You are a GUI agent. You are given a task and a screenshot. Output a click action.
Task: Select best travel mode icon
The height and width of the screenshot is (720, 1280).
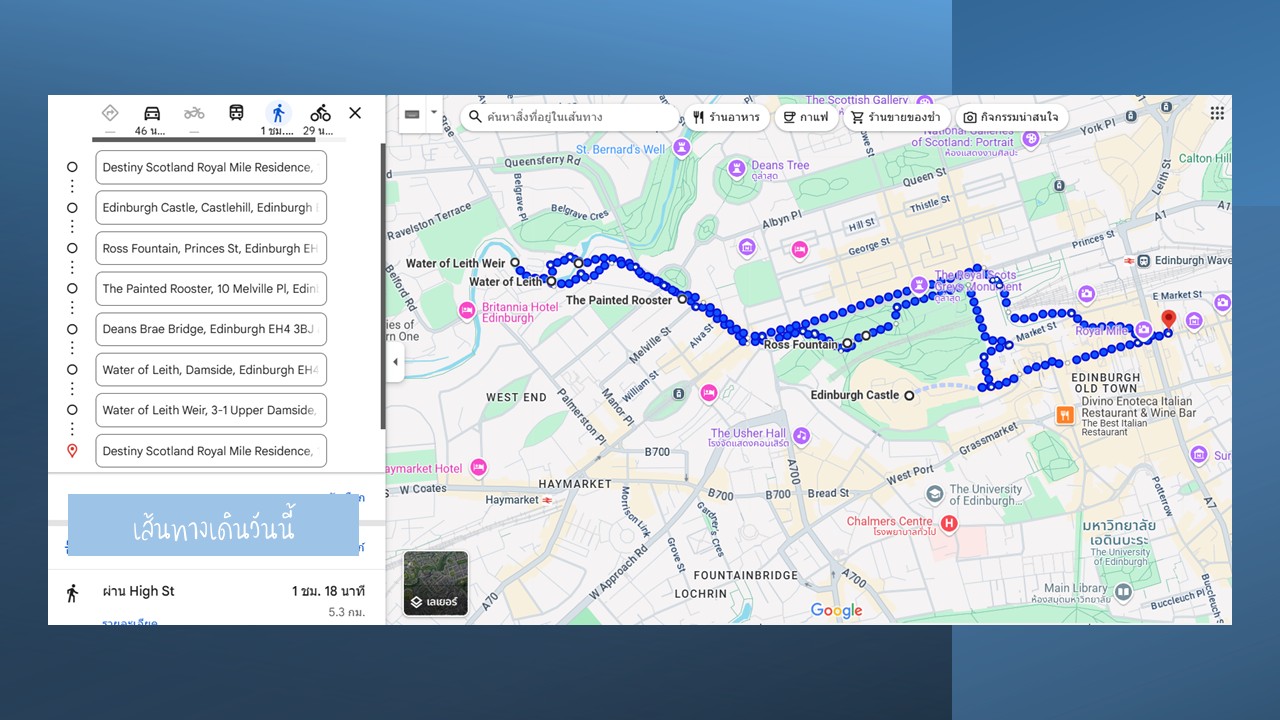point(110,113)
